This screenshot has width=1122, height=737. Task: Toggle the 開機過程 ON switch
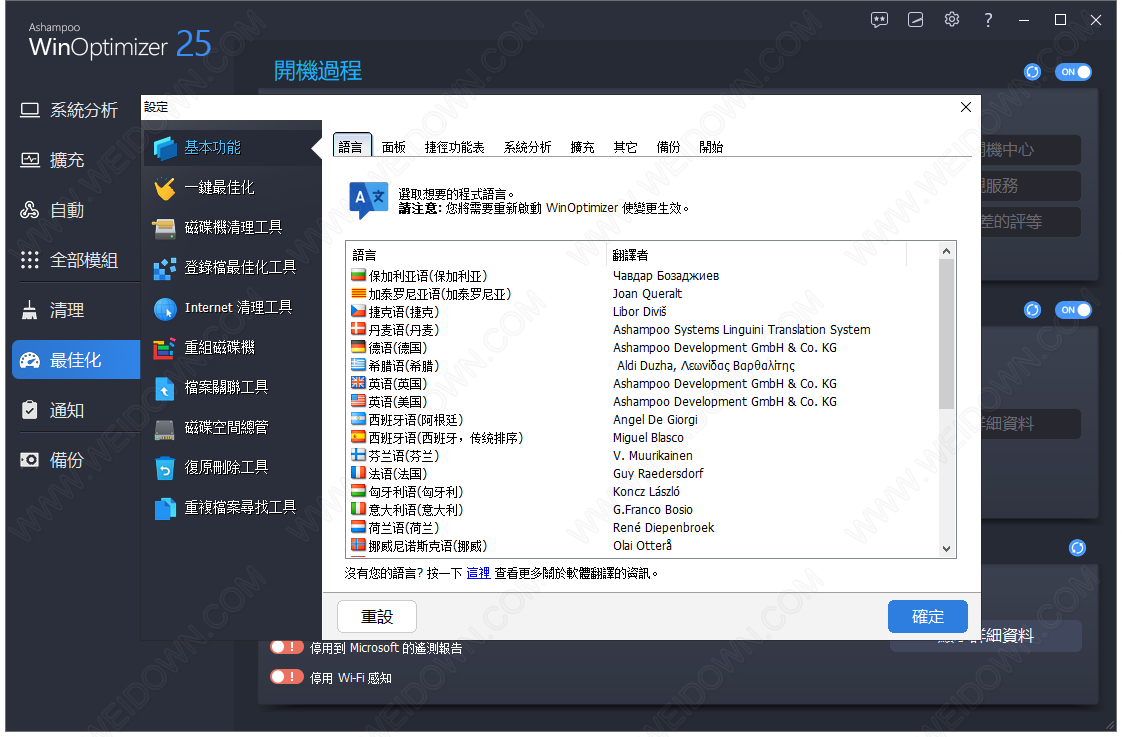click(x=1073, y=72)
